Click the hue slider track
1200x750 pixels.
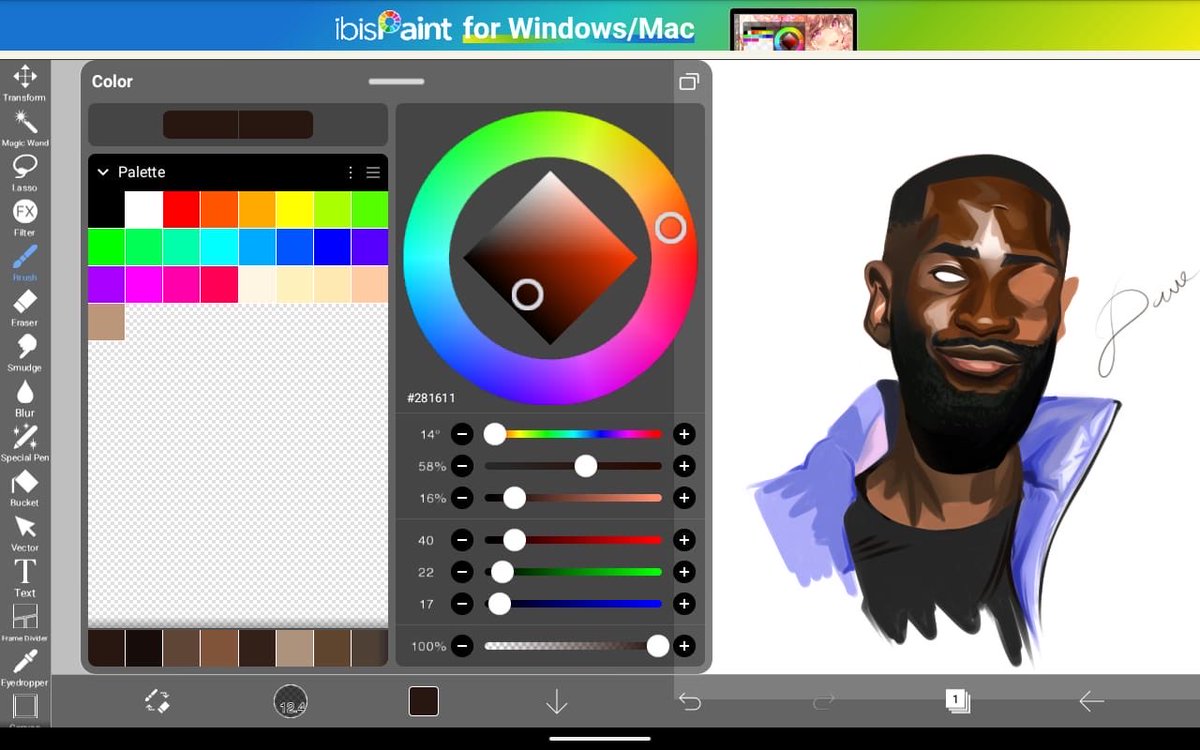click(573, 434)
